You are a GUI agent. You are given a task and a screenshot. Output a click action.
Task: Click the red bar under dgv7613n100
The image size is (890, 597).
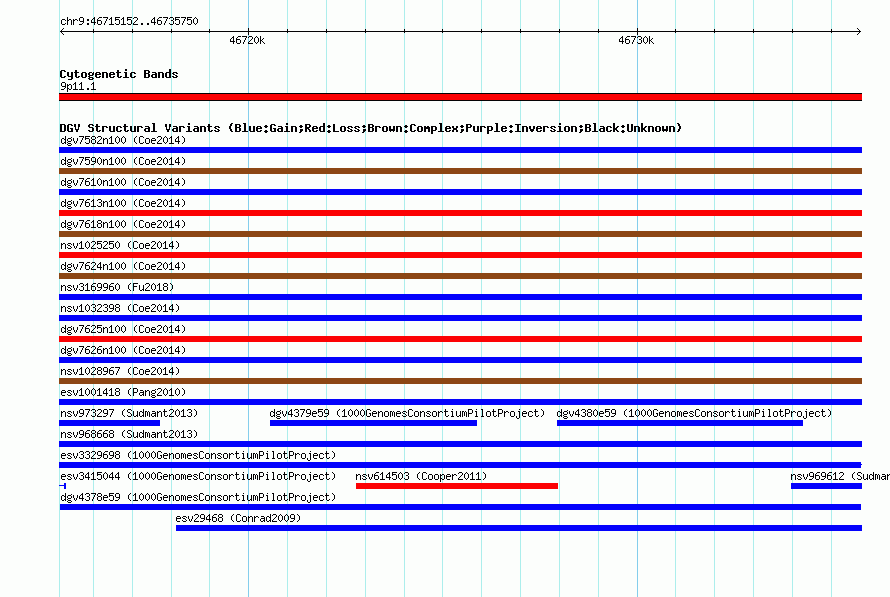(460, 213)
